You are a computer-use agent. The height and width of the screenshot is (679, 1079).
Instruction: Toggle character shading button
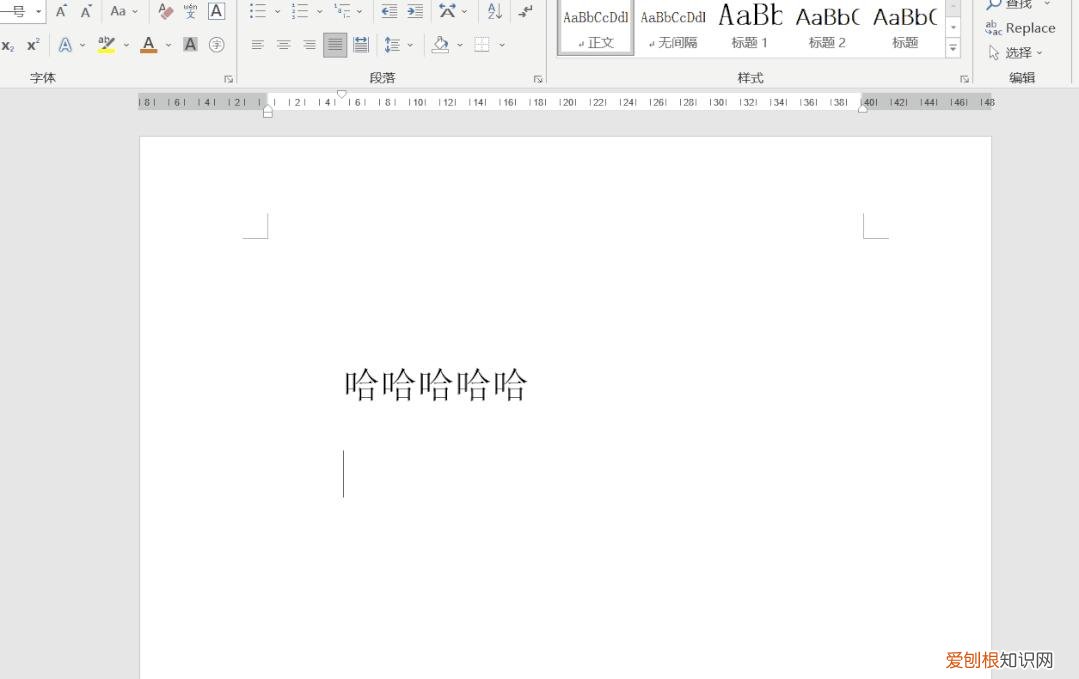pos(190,45)
